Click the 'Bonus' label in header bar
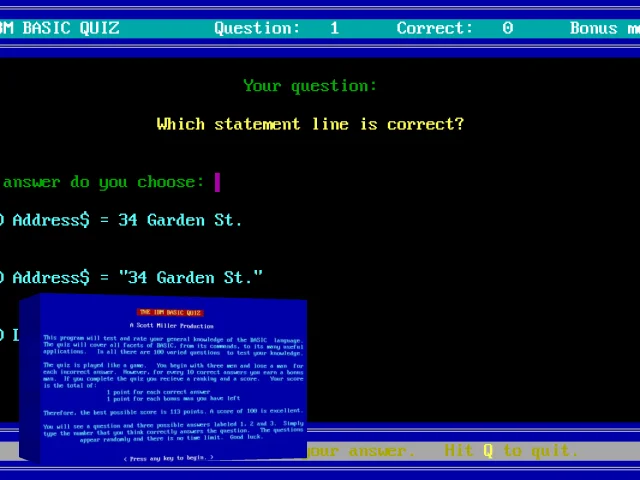The height and width of the screenshot is (480, 640). 594,28
